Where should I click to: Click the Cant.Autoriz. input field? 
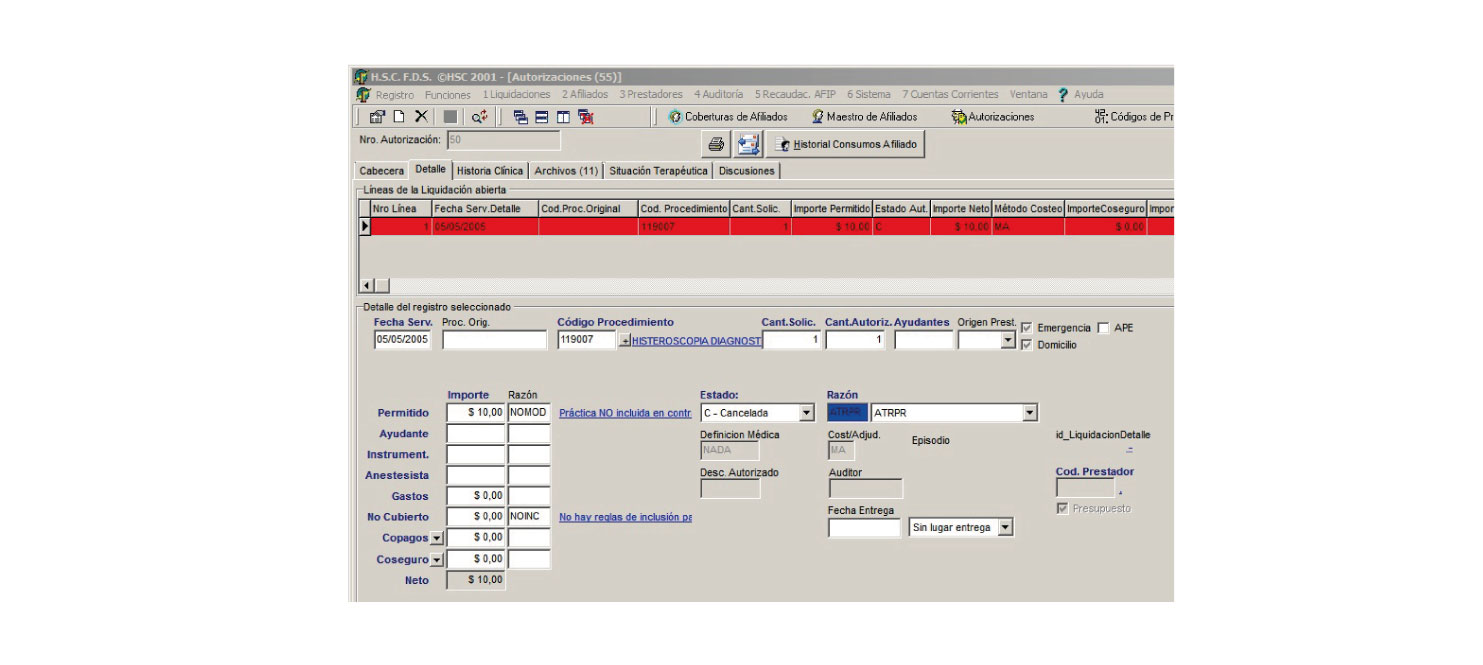click(x=855, y=340)
